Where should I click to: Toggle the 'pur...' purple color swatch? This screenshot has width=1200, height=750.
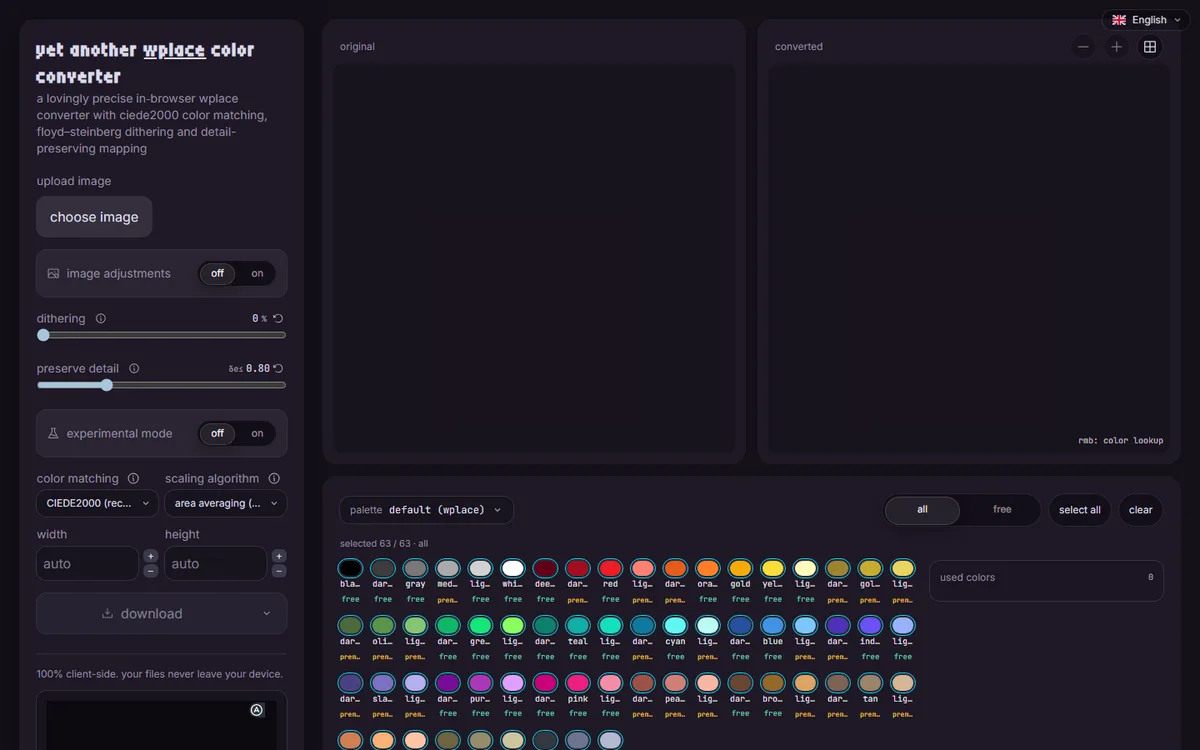[x=480, y=682]
